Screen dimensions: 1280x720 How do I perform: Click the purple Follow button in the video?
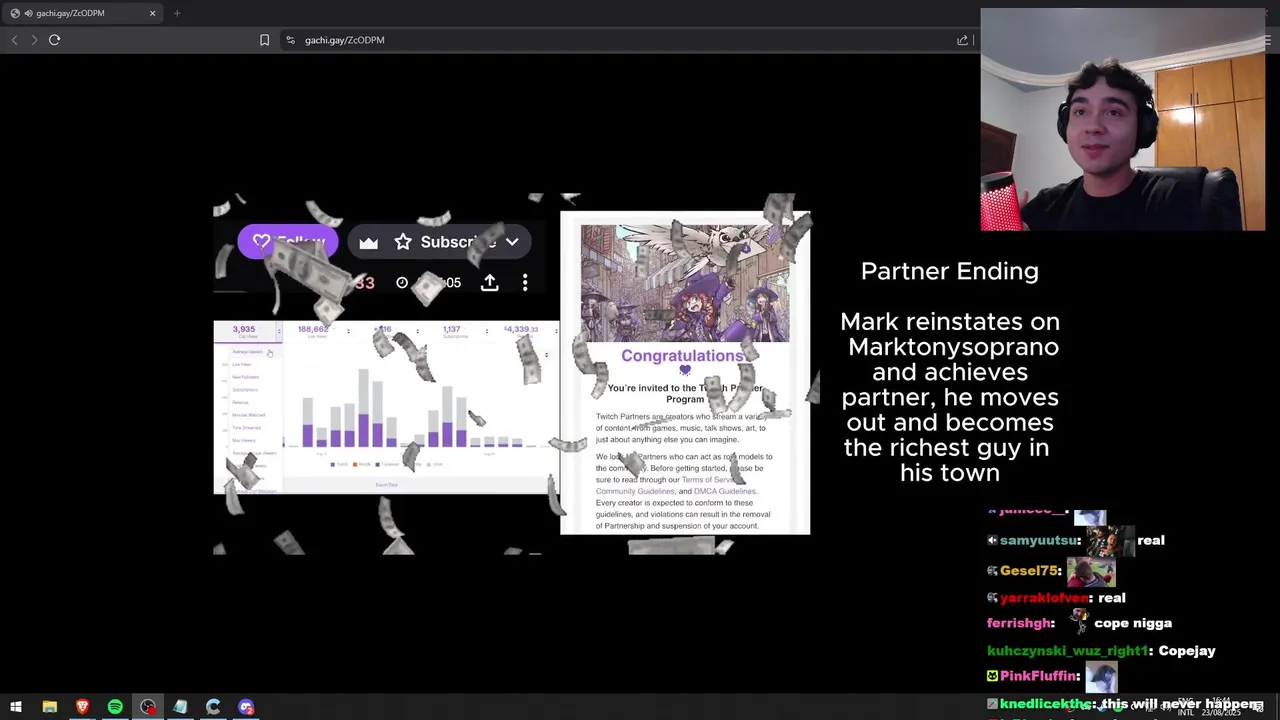[288, 242]
